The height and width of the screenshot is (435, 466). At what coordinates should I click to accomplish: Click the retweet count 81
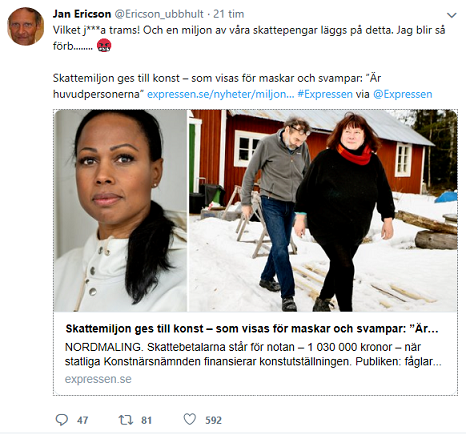pyautogui.click(x=146, y=420)
